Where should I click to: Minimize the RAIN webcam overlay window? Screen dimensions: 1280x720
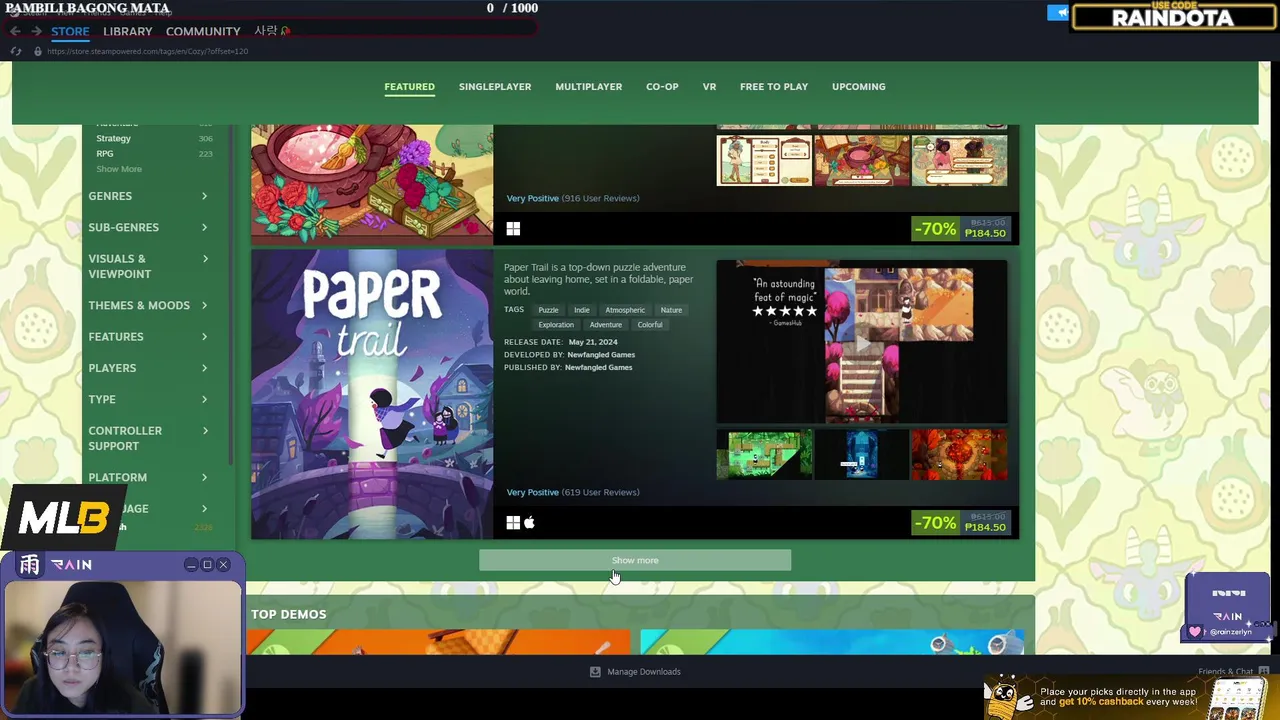click(x=190, y=565)
